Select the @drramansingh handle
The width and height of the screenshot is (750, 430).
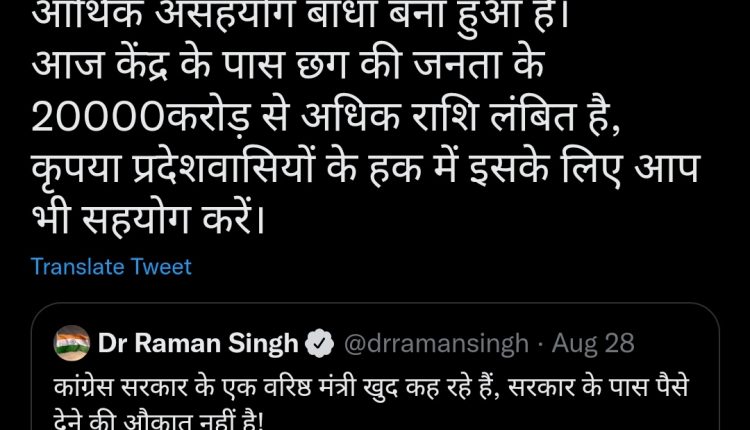click(x=436, y=343)
